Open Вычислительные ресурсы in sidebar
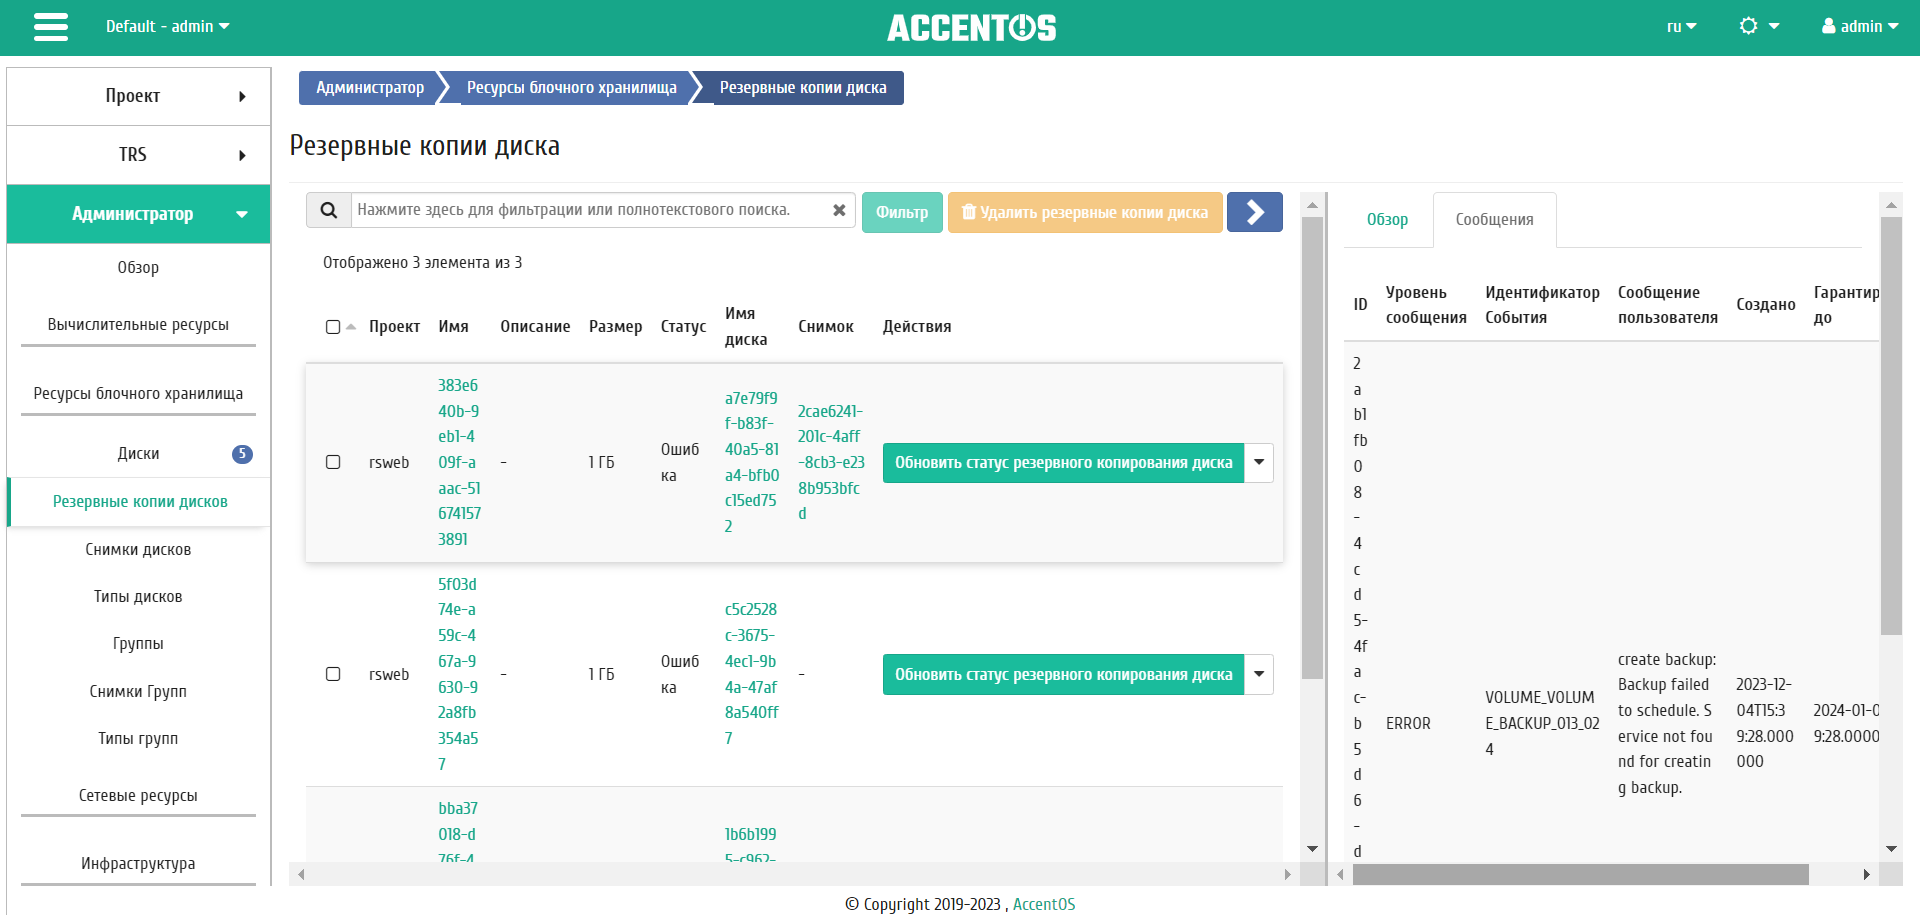The height and width of the screenshot is (915, 1920). point(138,325)
